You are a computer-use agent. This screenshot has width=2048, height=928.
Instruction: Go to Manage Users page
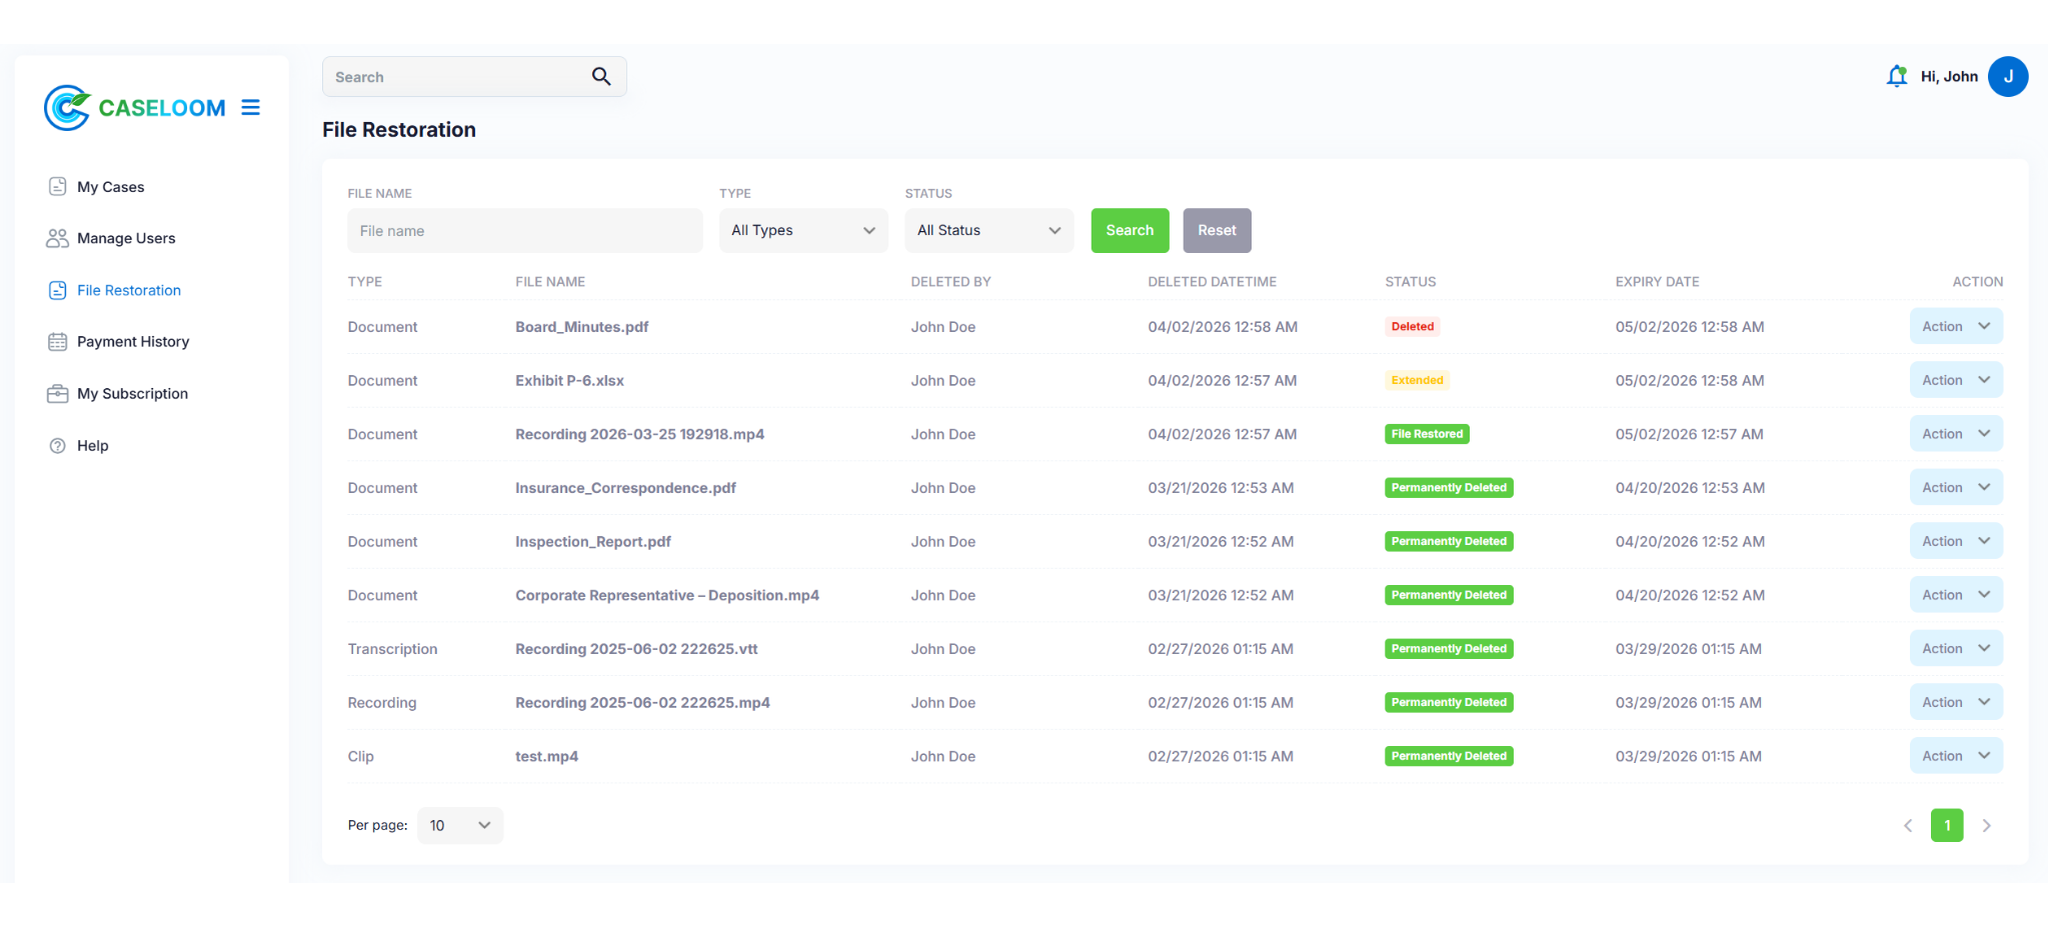126,239
